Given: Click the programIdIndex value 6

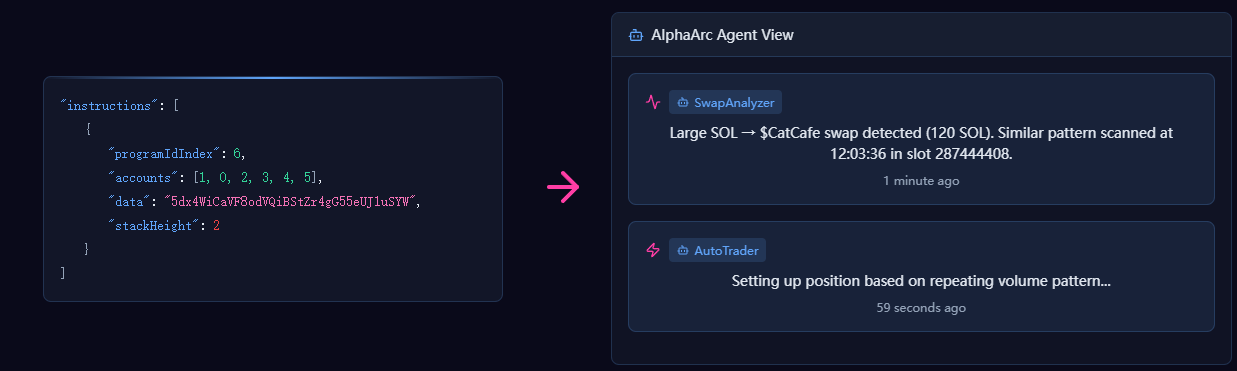Looking at the screenshot, I should [237, 153].
